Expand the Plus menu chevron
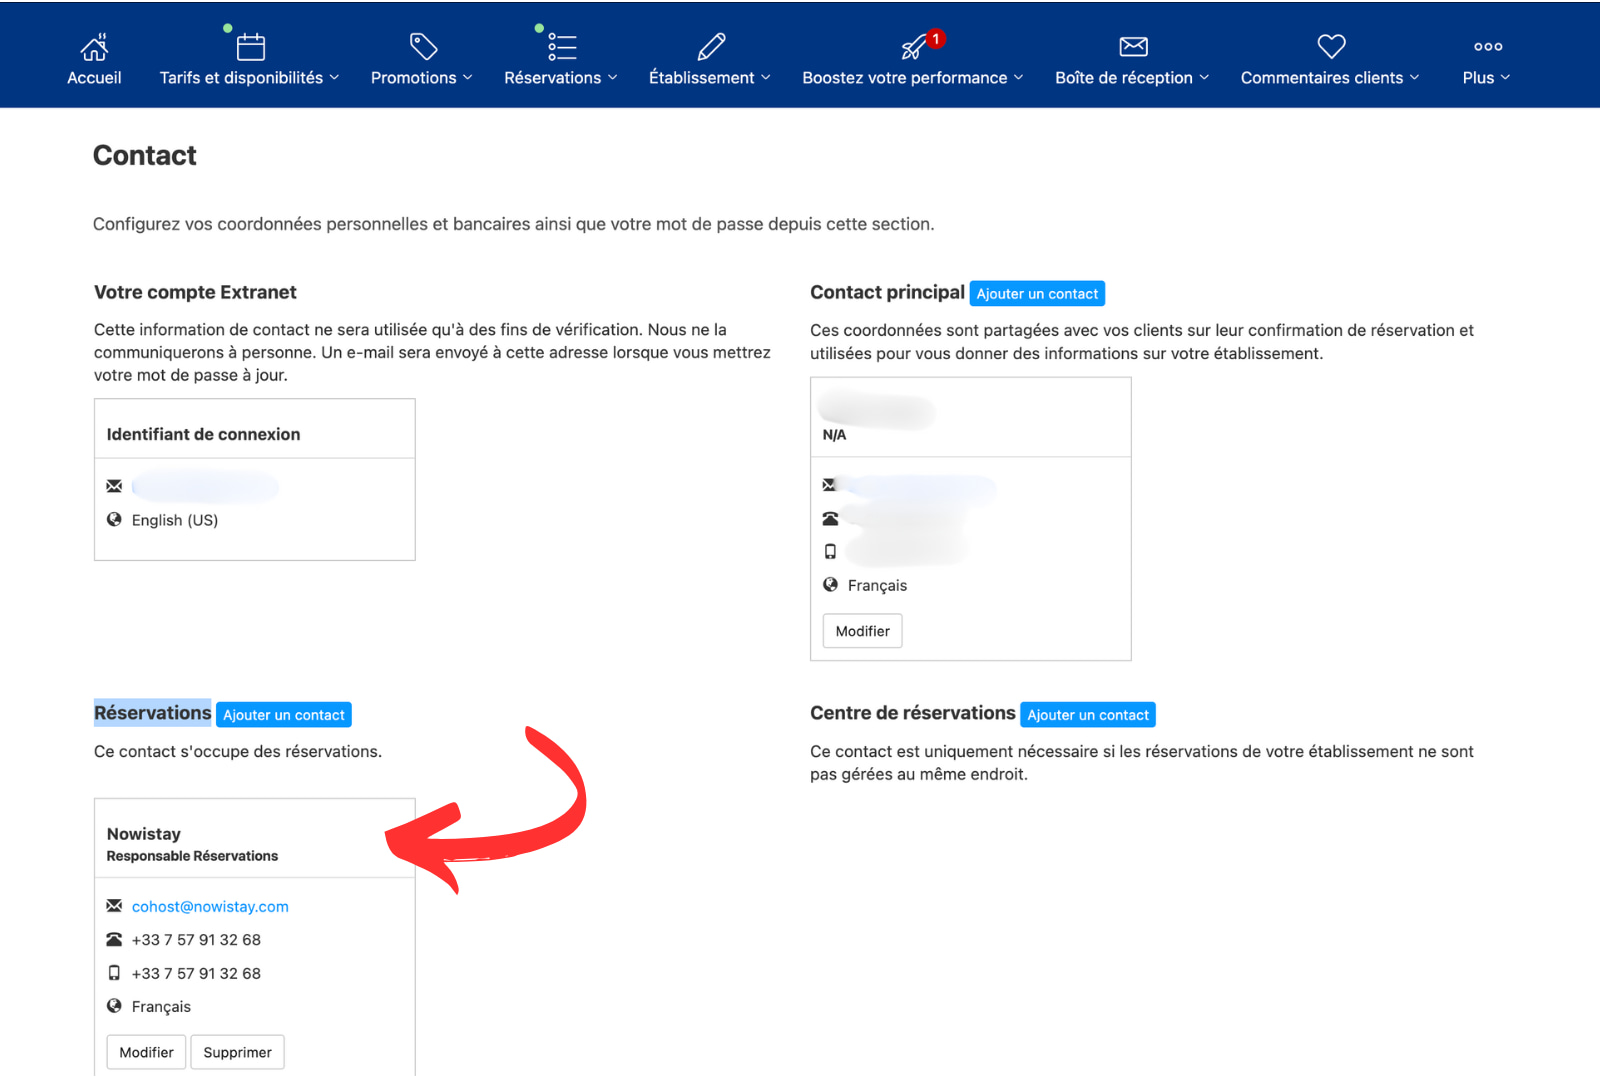This screenshot has width=1600, height=1083. pos(1505,78)
